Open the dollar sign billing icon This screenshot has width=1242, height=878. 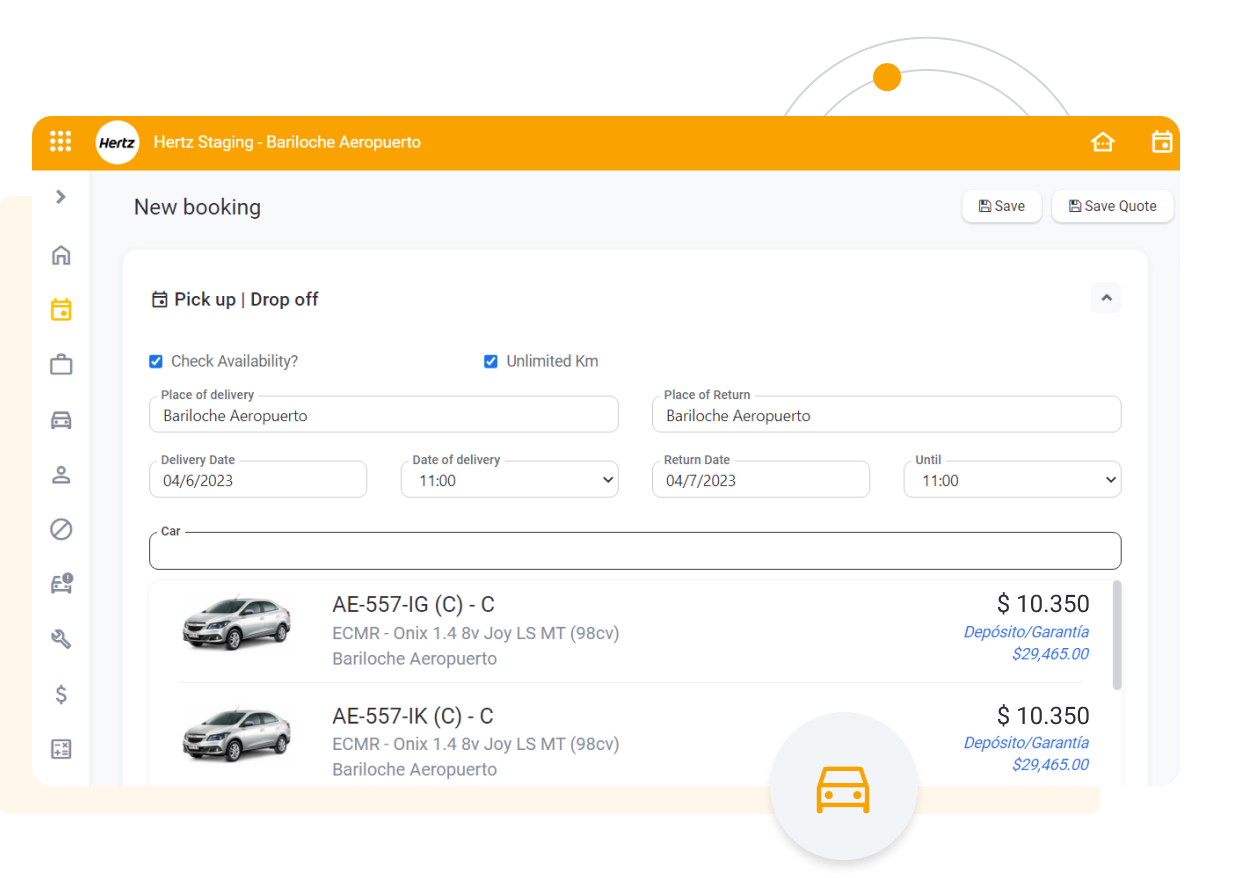pyautogui.click(x=61, y=694)
